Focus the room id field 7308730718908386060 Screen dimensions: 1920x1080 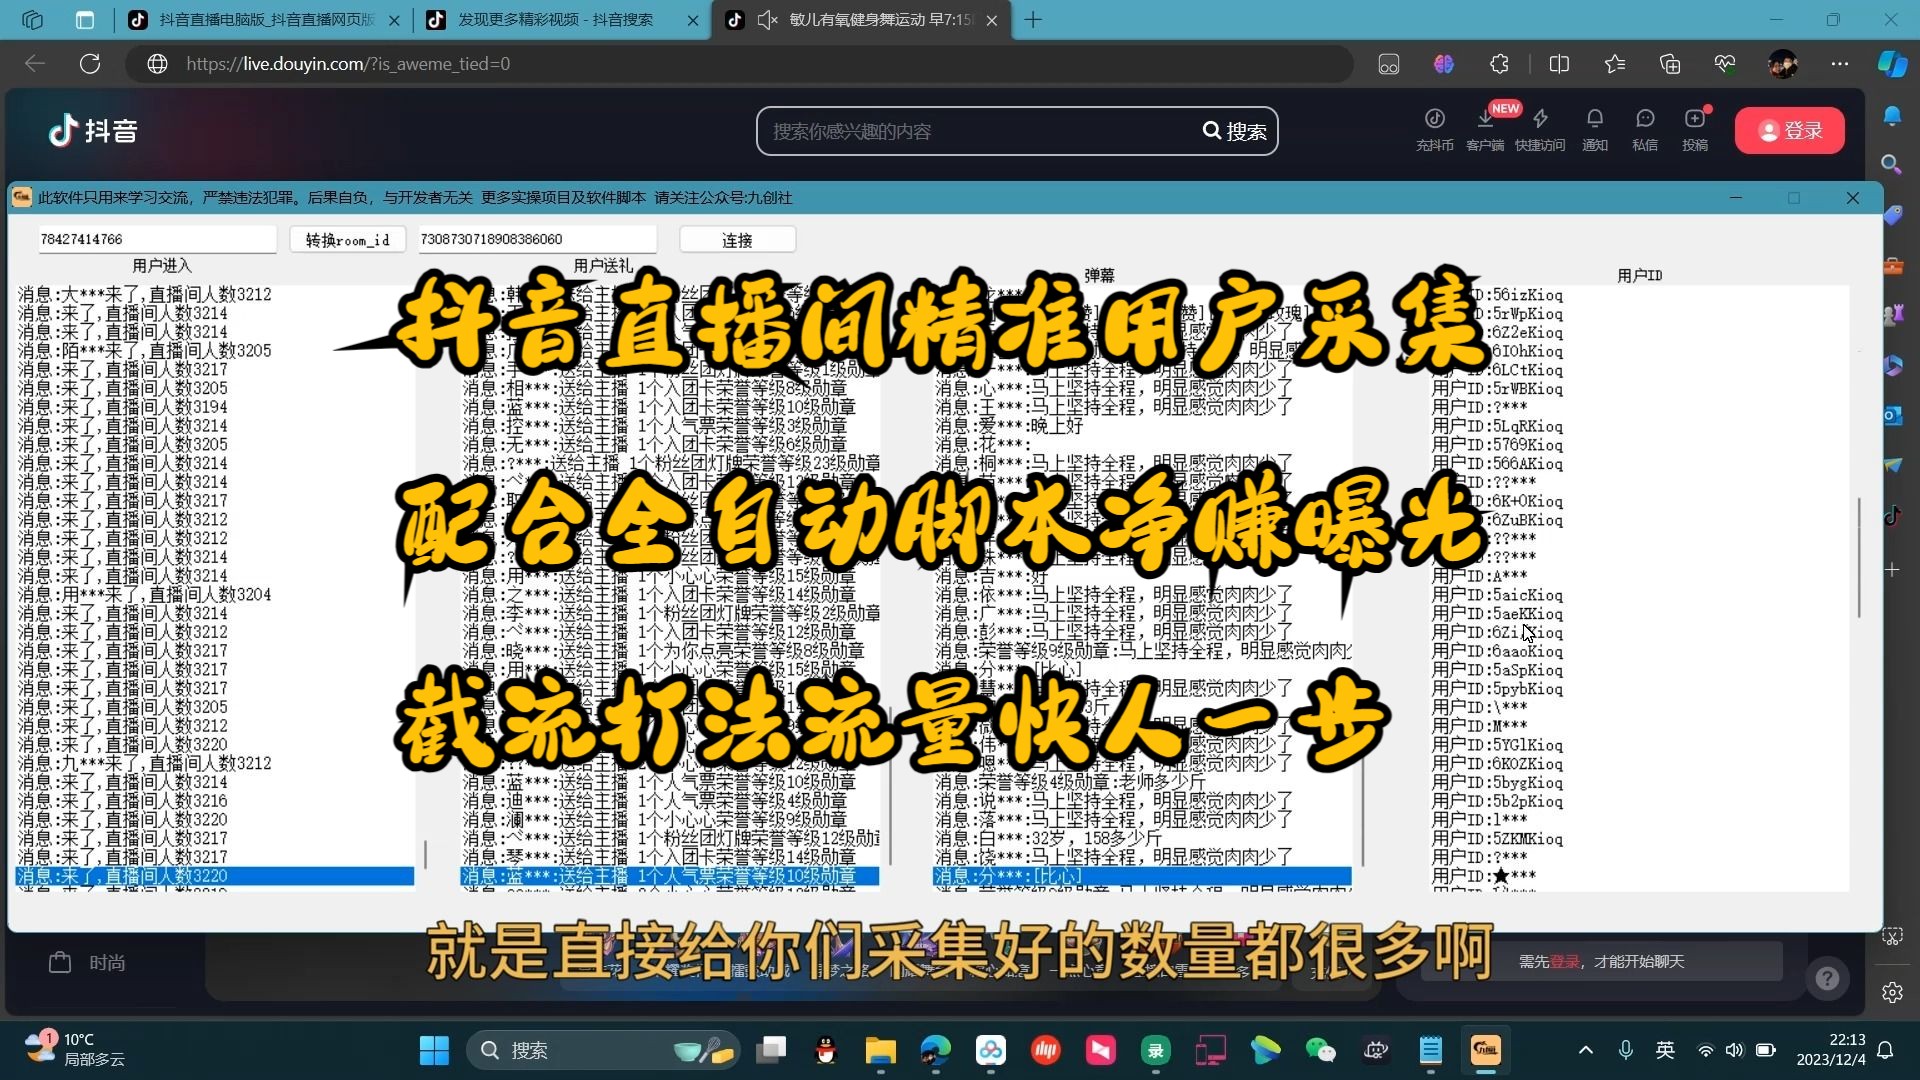point(537,239)
